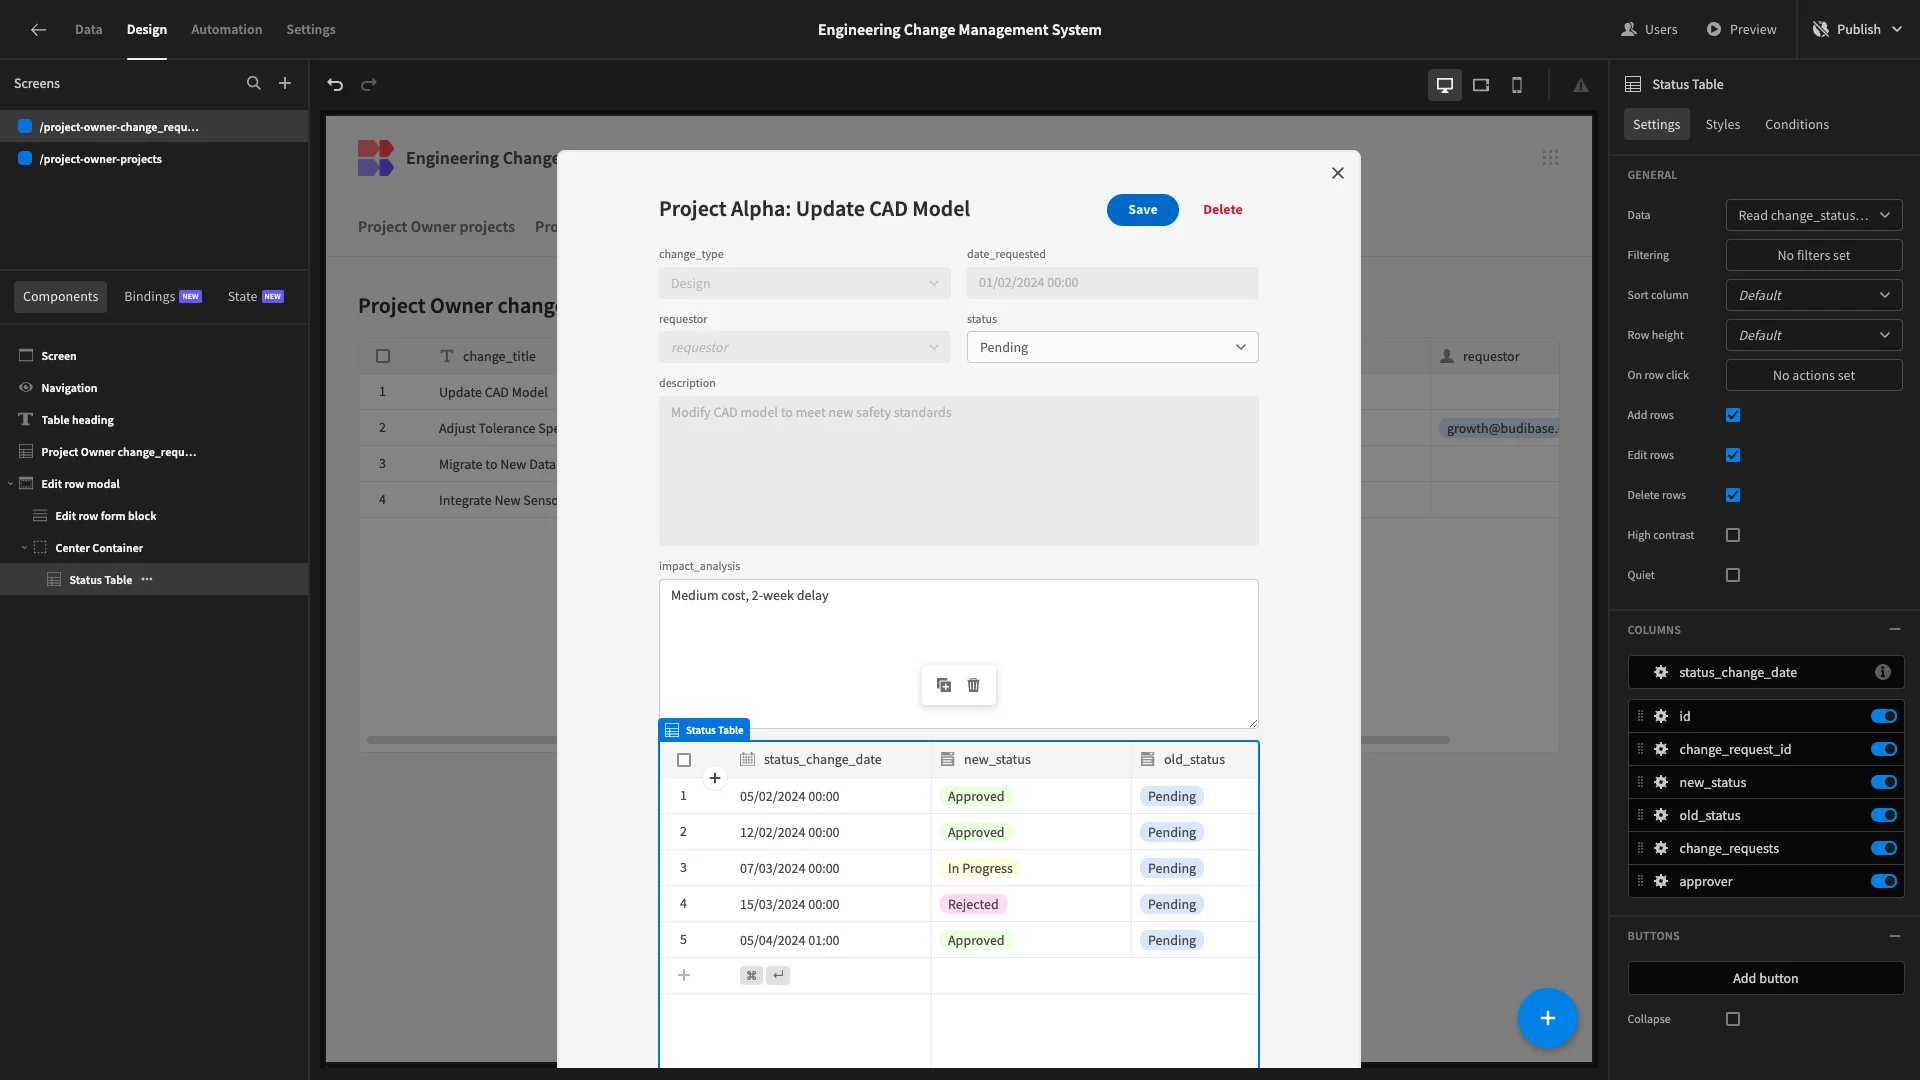1920x1080 pixels.
Task: Click the blue floating plus button
Action: pos(1548,1018)
